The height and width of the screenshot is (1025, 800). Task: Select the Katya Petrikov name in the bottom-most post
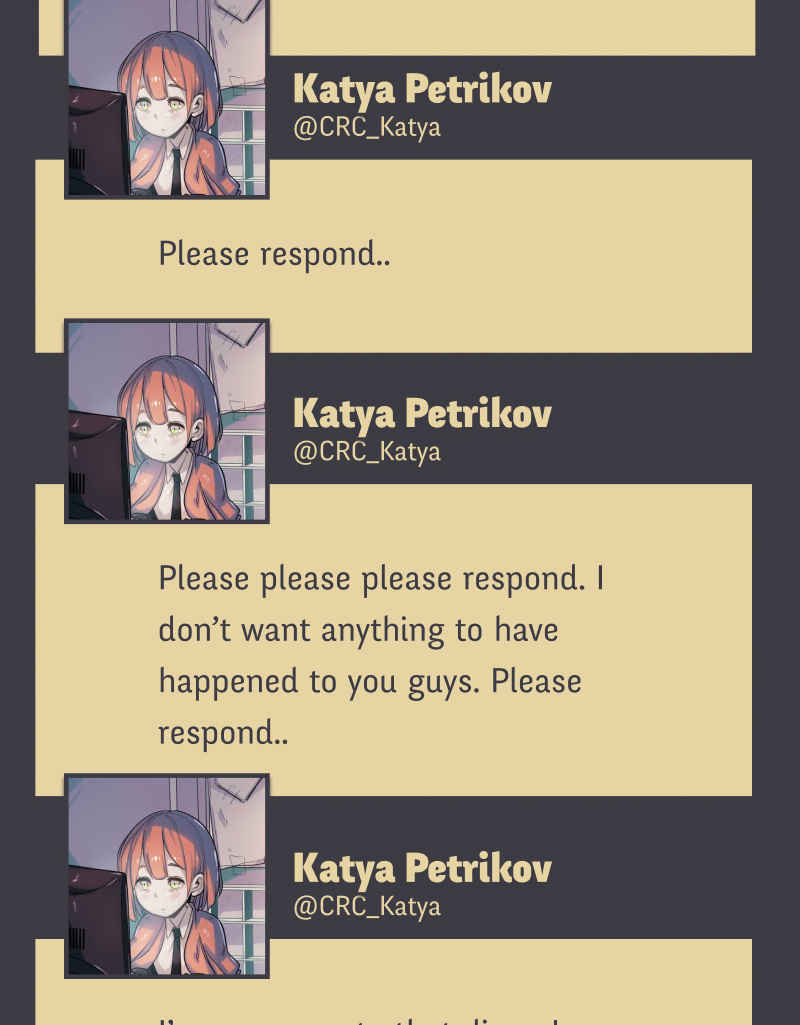coord(422,869)
